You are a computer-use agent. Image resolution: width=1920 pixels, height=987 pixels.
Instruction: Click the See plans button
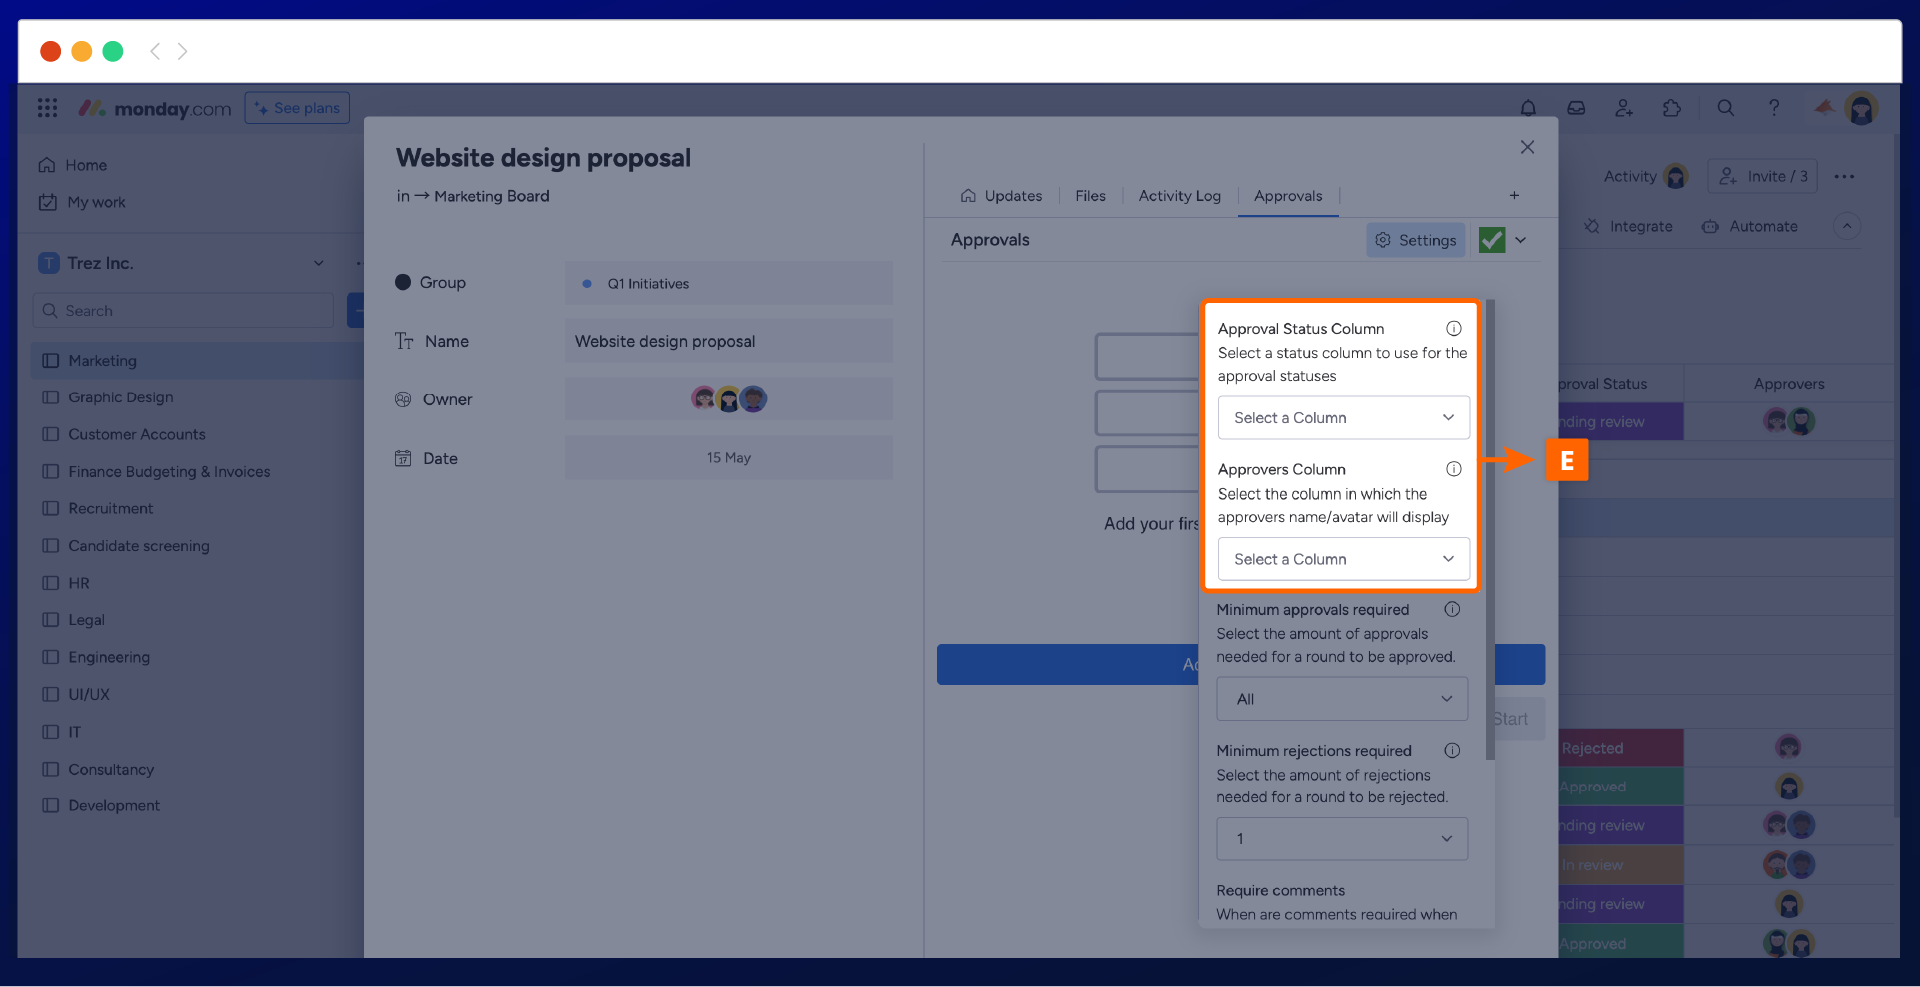297,108
